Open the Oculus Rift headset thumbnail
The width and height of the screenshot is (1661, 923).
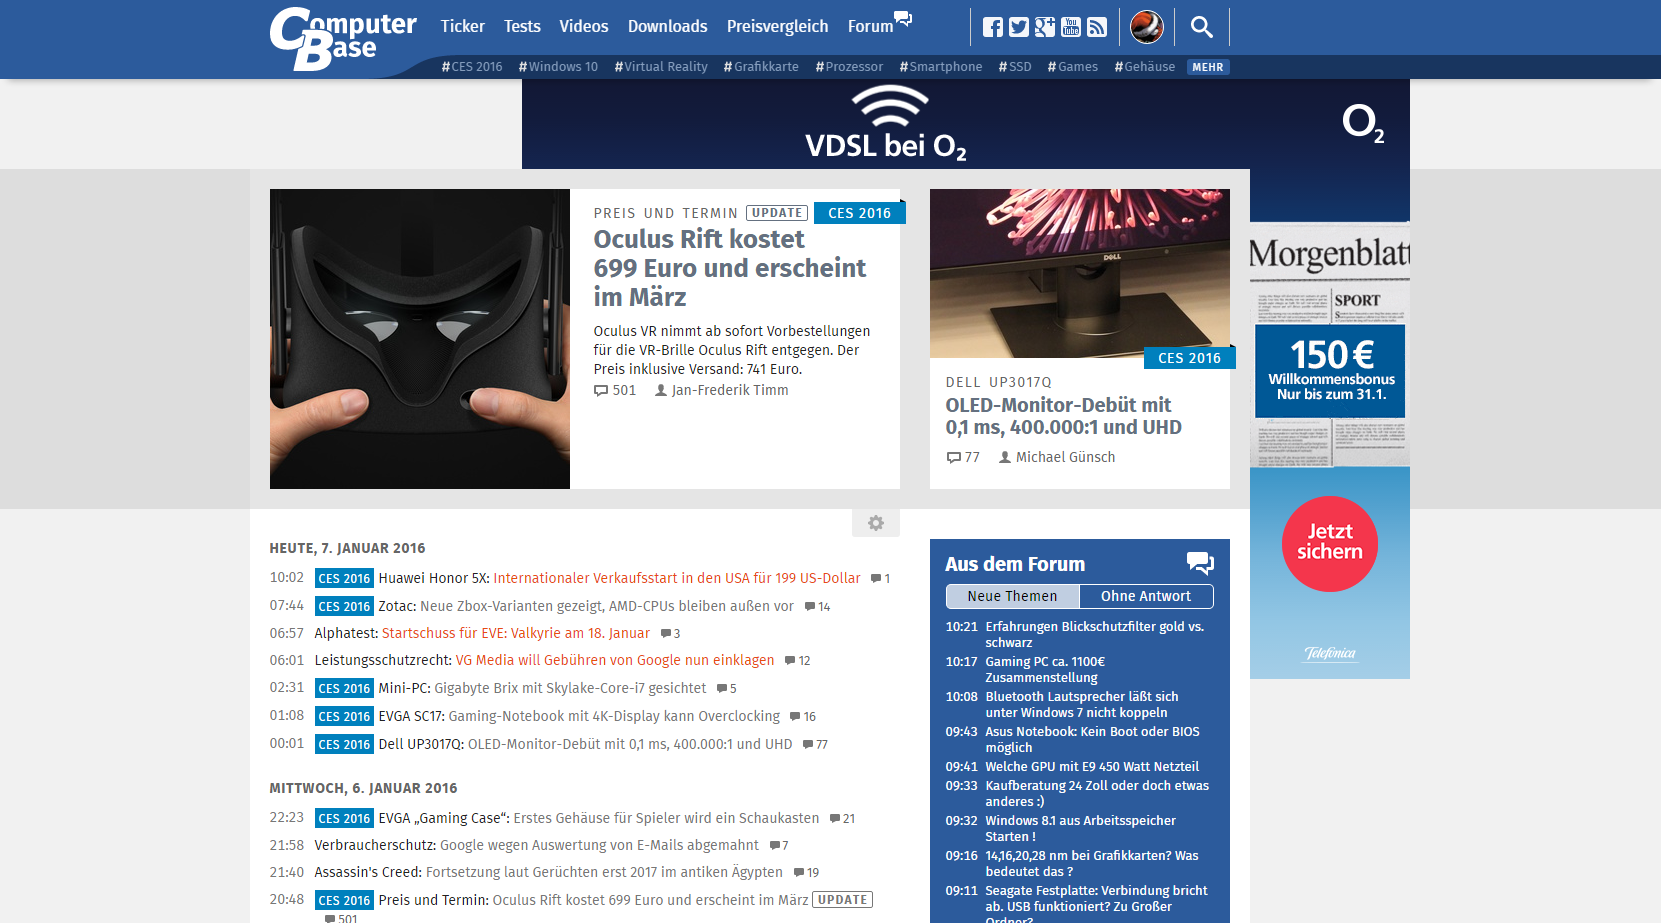coord(420,339)
